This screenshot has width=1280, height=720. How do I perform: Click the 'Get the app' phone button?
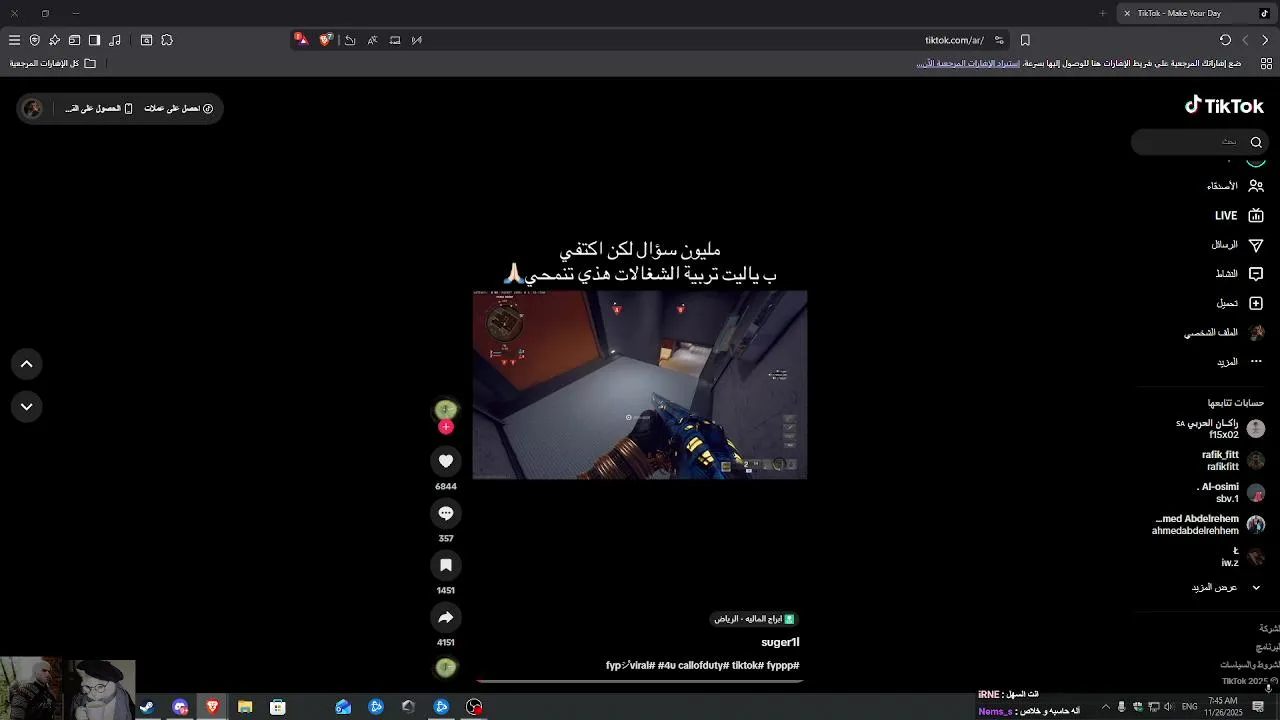click(x=99, y=109)
